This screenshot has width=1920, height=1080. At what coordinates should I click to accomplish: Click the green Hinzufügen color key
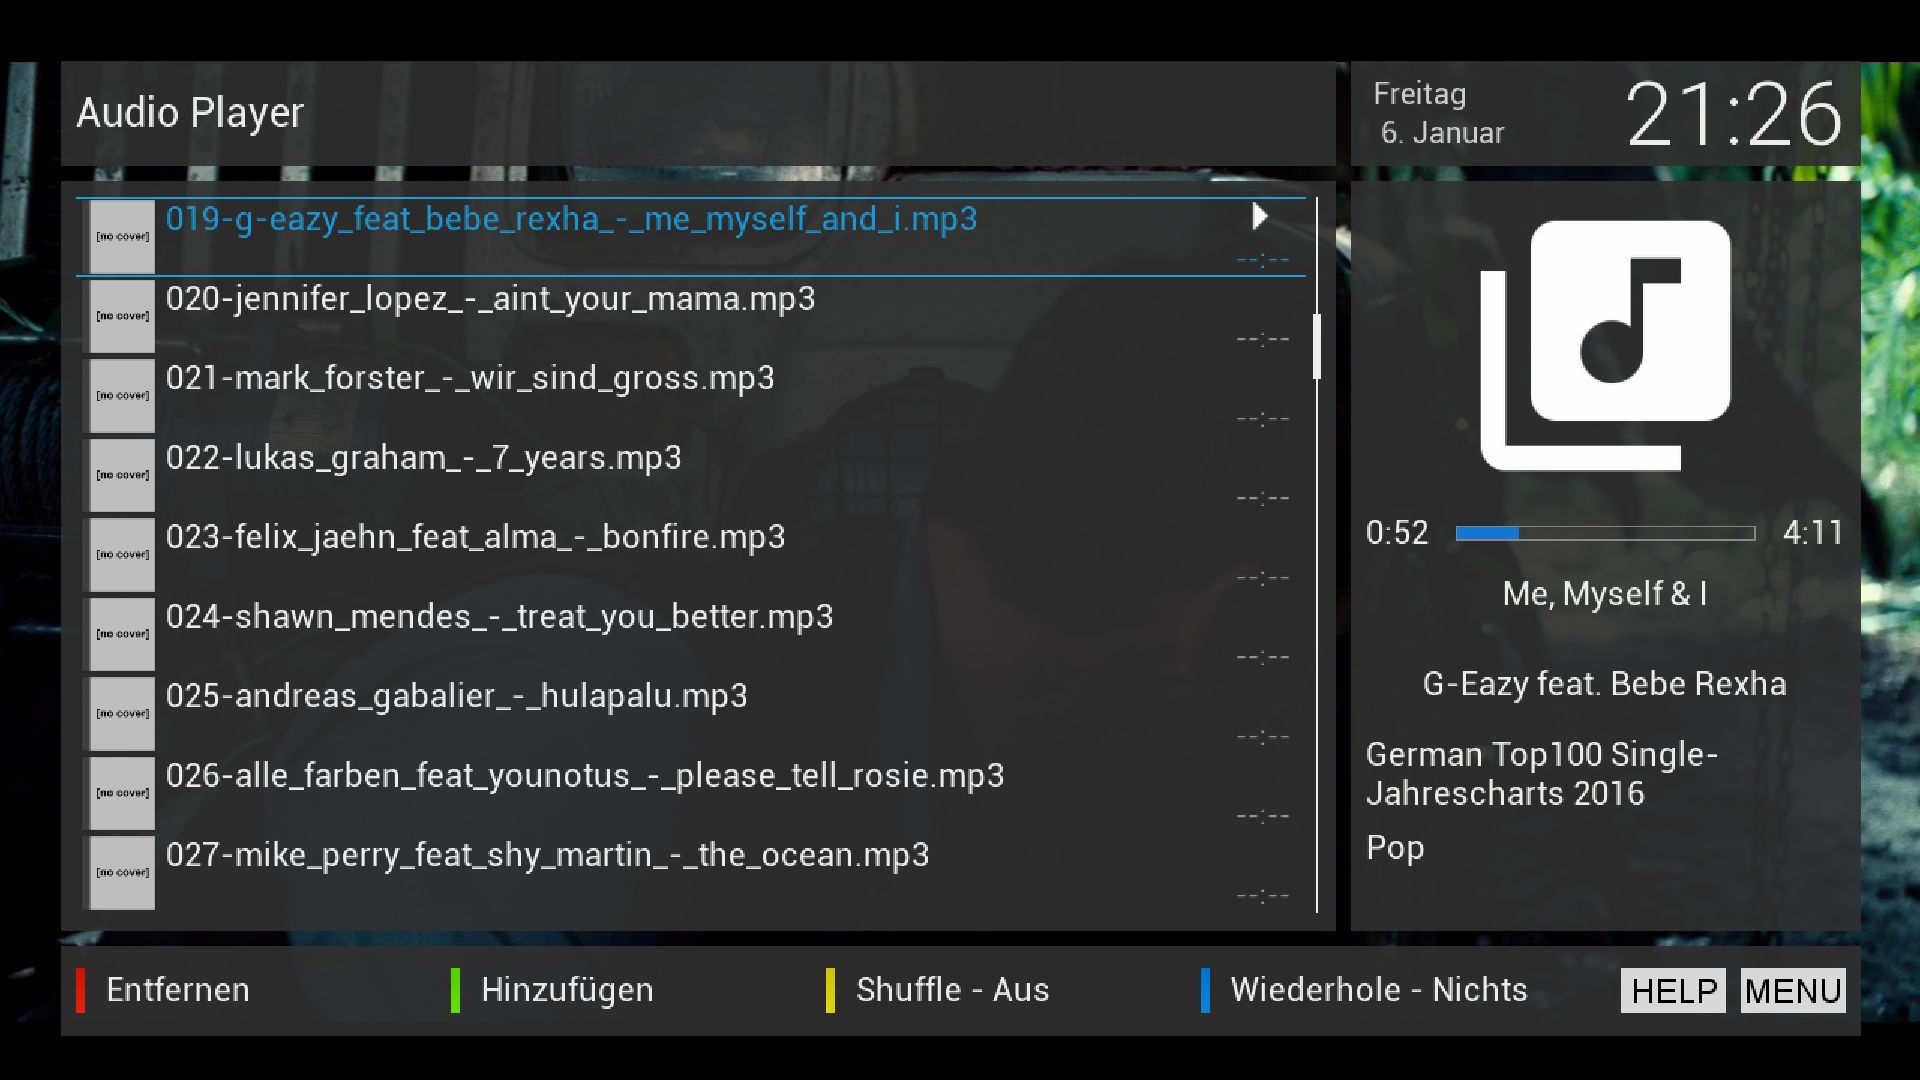click(x=455, y=990)
